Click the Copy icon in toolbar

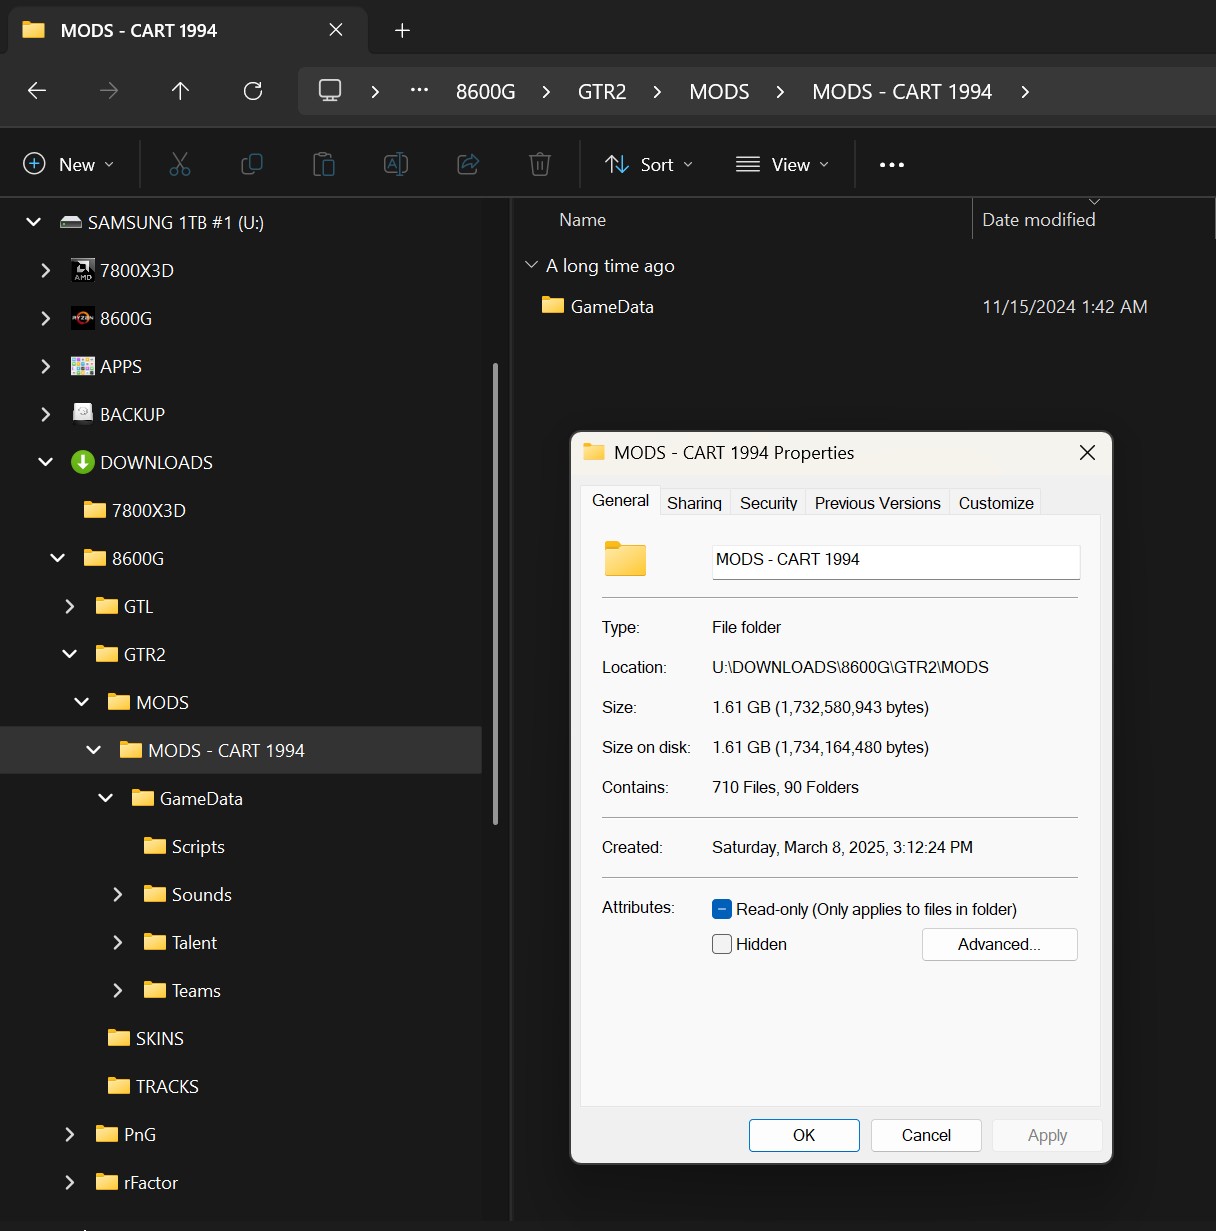(252, 164)
